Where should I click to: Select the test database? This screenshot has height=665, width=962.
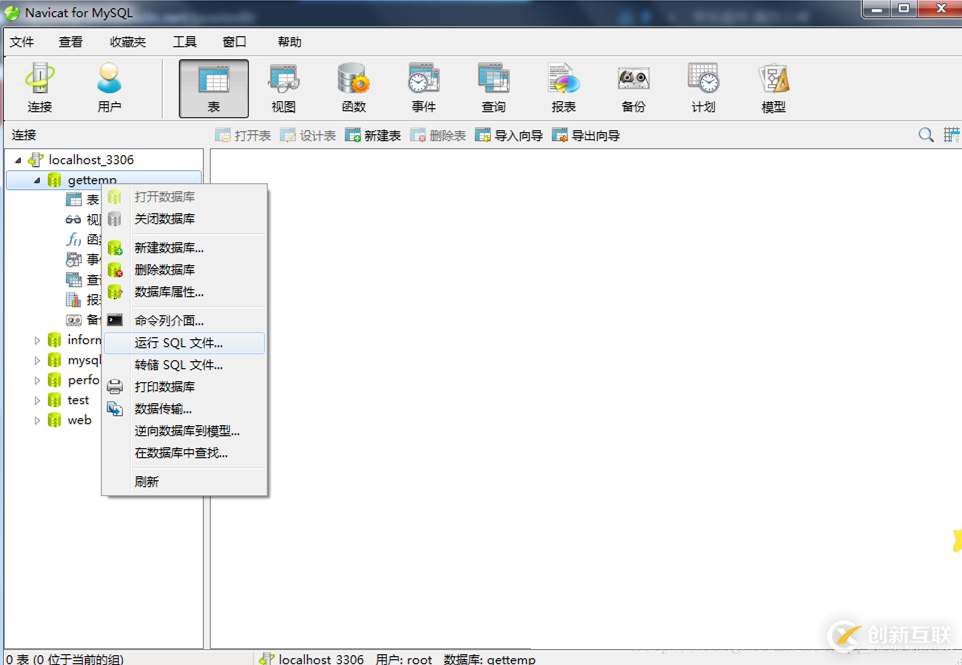pos(78,400)
